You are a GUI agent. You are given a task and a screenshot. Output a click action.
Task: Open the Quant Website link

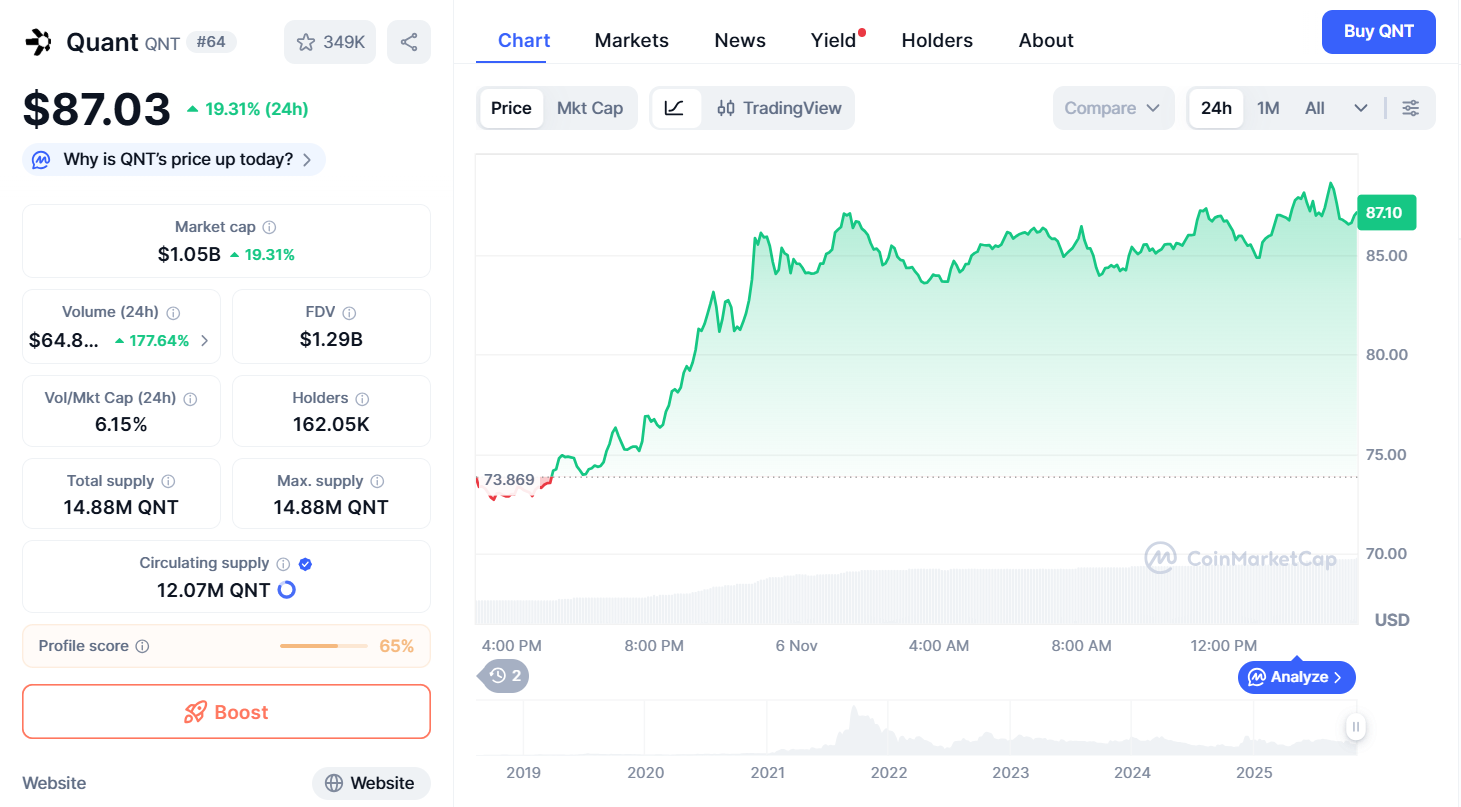click(371, 783)
